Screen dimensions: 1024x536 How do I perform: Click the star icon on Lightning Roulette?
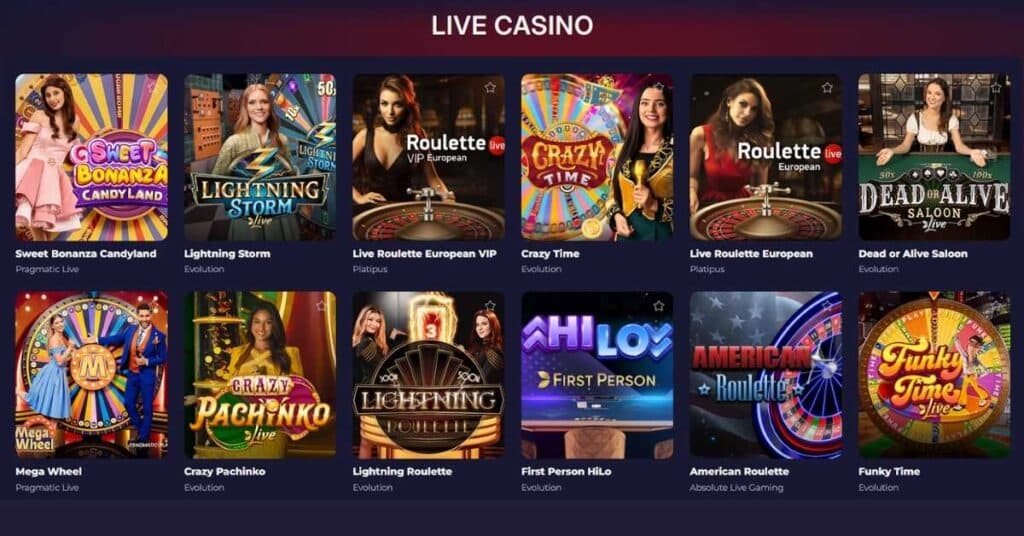tap(490, 306)
